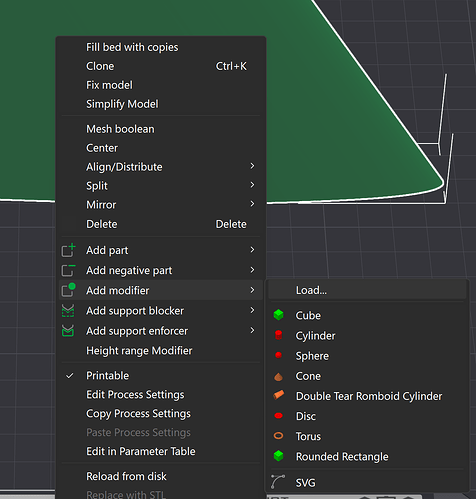
Task: Click Load... in the modifier submenu
Action: (x=367, y=290)
